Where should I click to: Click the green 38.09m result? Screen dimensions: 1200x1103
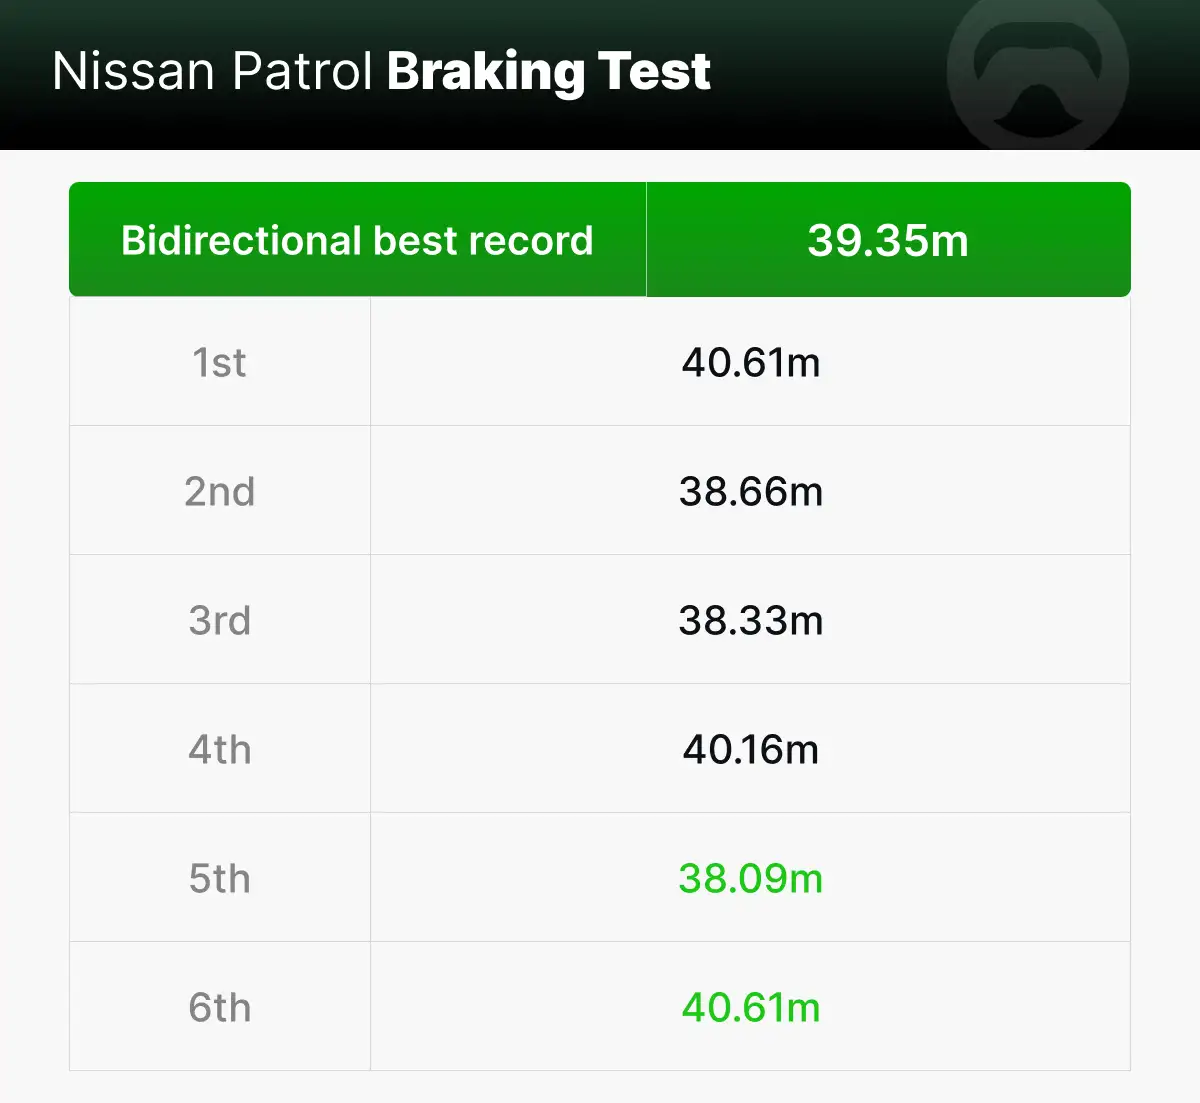(750, 879)
